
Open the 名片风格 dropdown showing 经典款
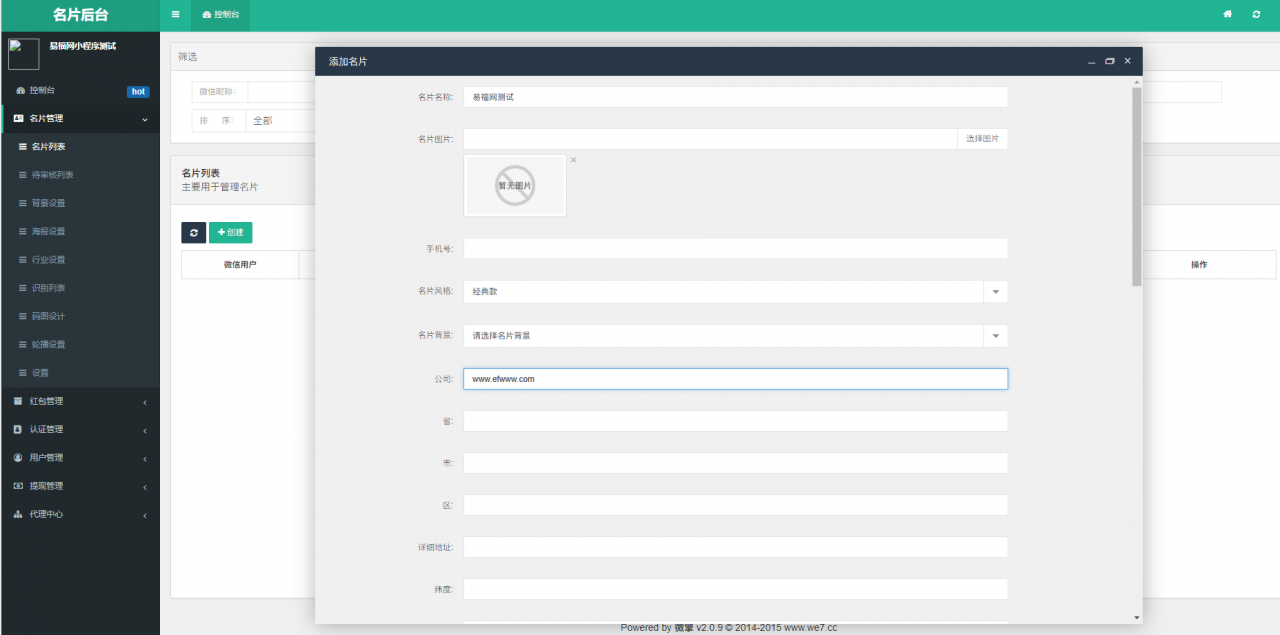(x=735, y=292)
